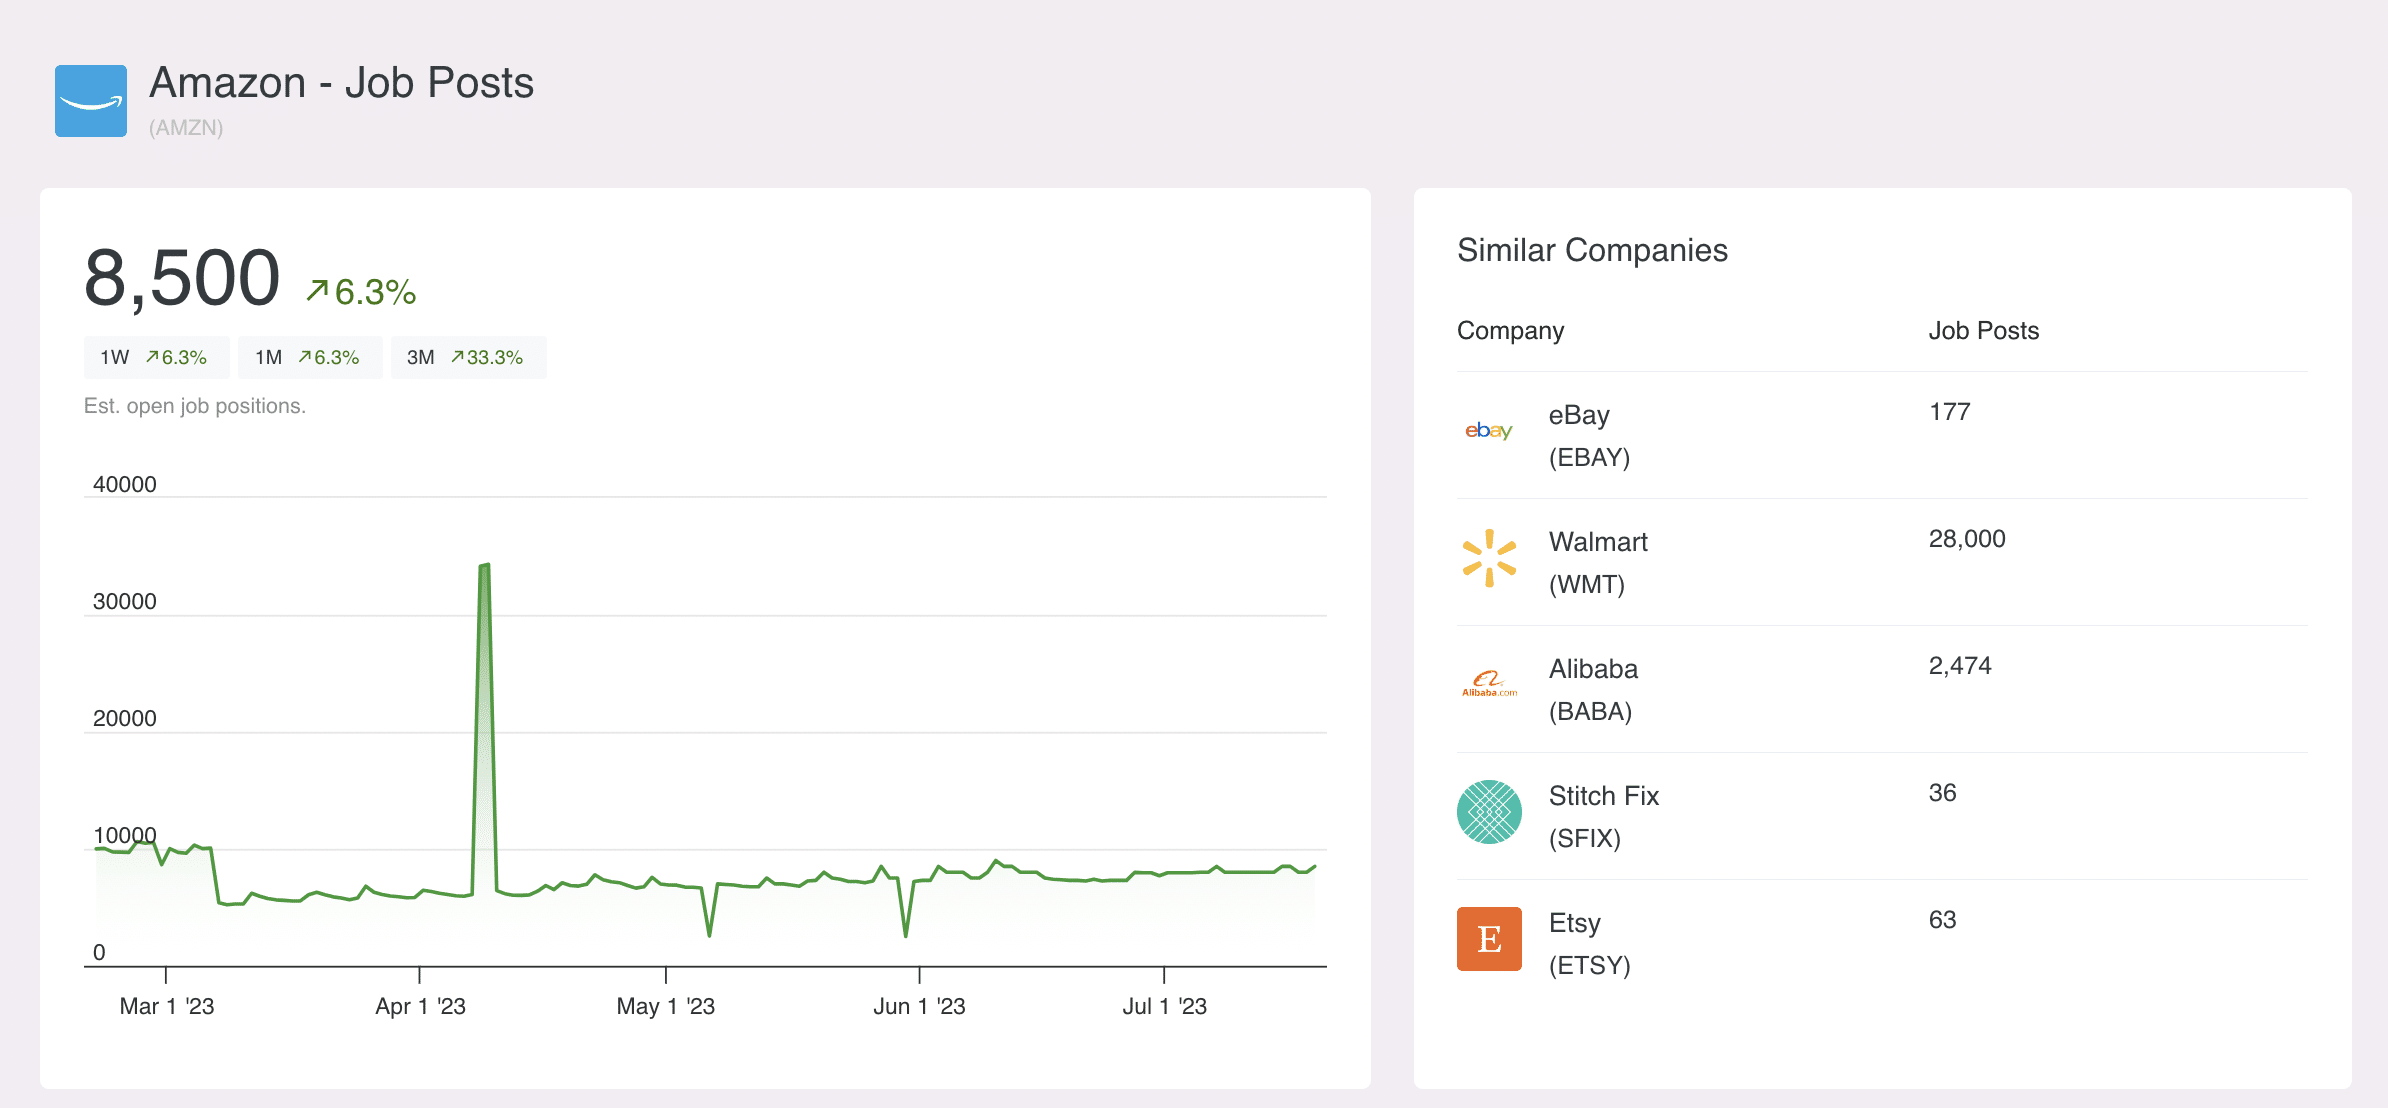The height and width of the screenshot is (1108, 2388).
Task: Click the eBay logo icon
Action: coord(1489,431)
